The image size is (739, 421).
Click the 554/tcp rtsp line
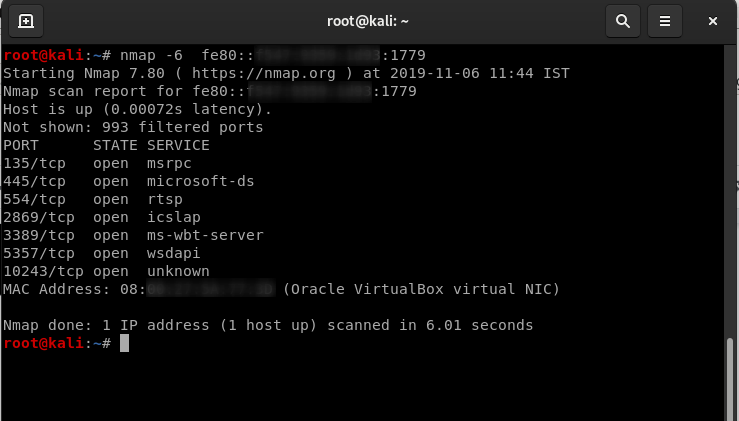(x=93, y=199)
